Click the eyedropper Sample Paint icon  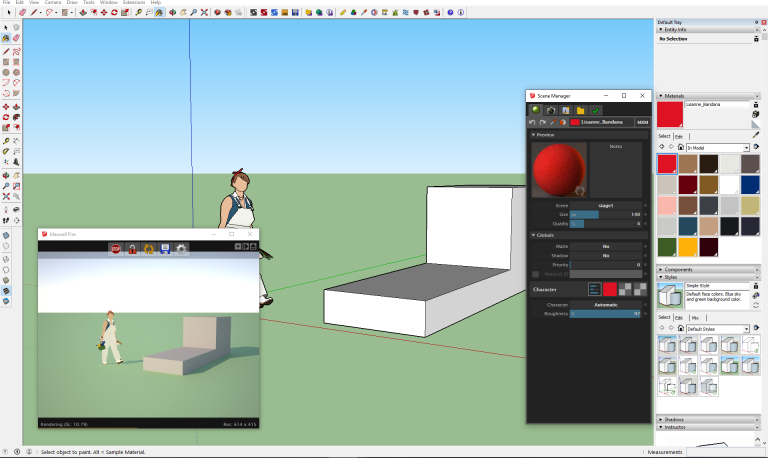[x=756, y=133]
